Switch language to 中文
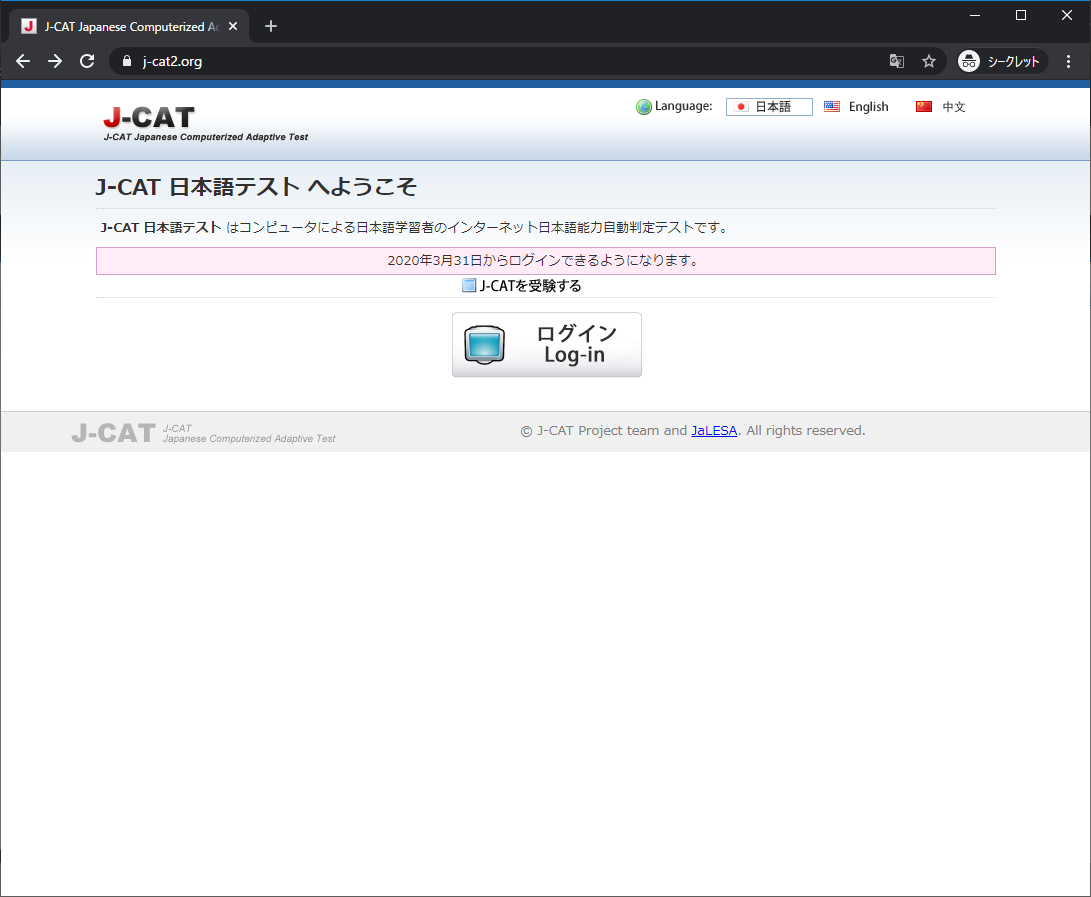 click(951, 106)
